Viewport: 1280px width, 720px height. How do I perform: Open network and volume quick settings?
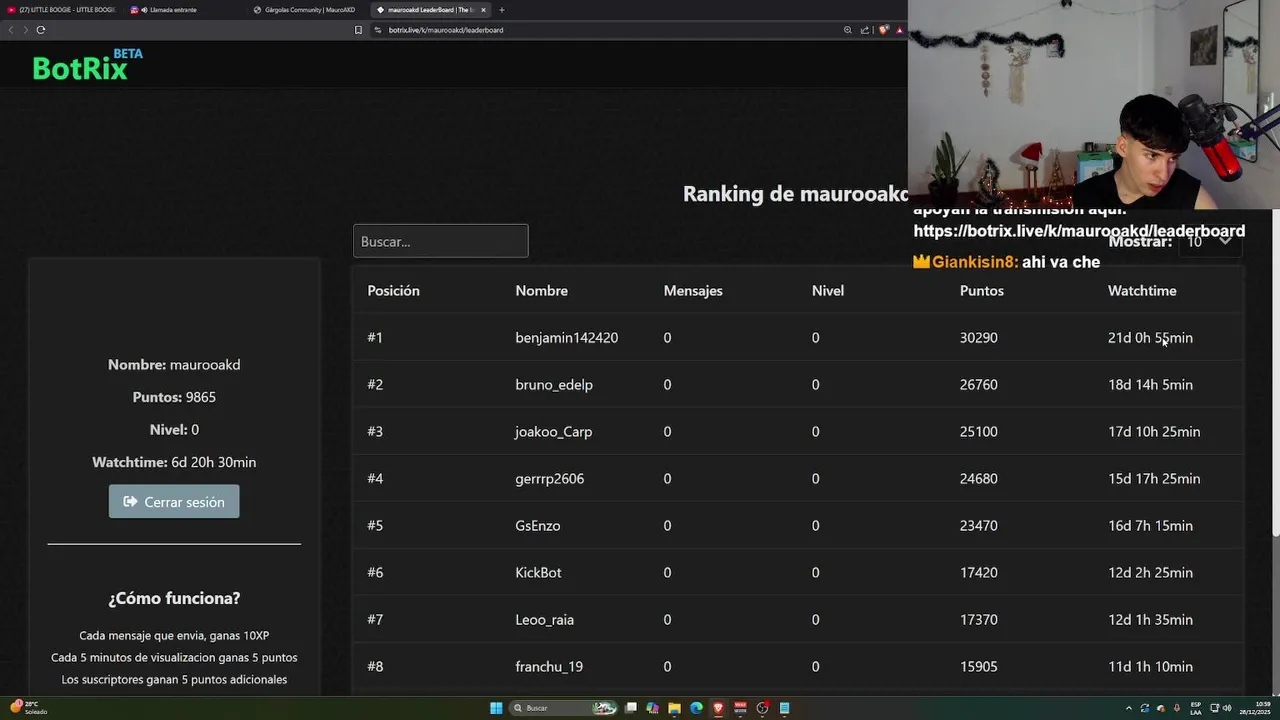[x=1220, y=708]
